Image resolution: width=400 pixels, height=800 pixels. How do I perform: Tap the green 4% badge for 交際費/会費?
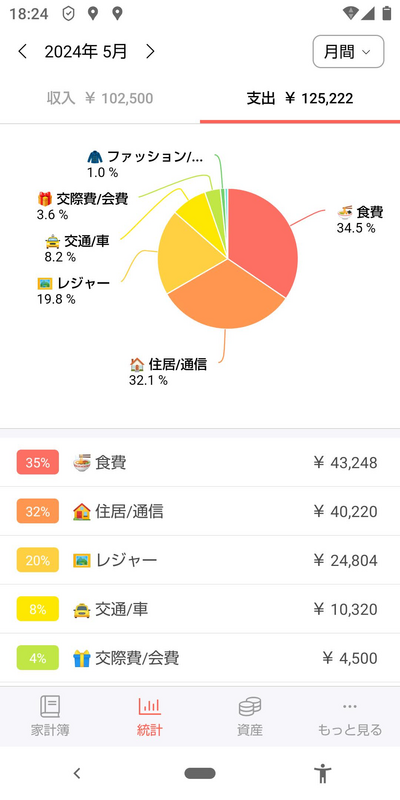38,658
